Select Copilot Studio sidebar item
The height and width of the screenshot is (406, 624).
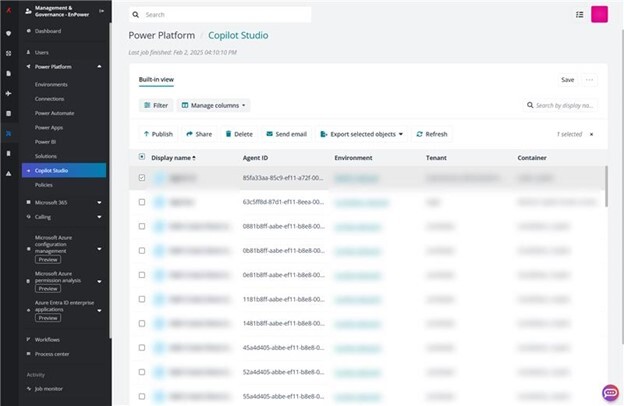[64, 170]
